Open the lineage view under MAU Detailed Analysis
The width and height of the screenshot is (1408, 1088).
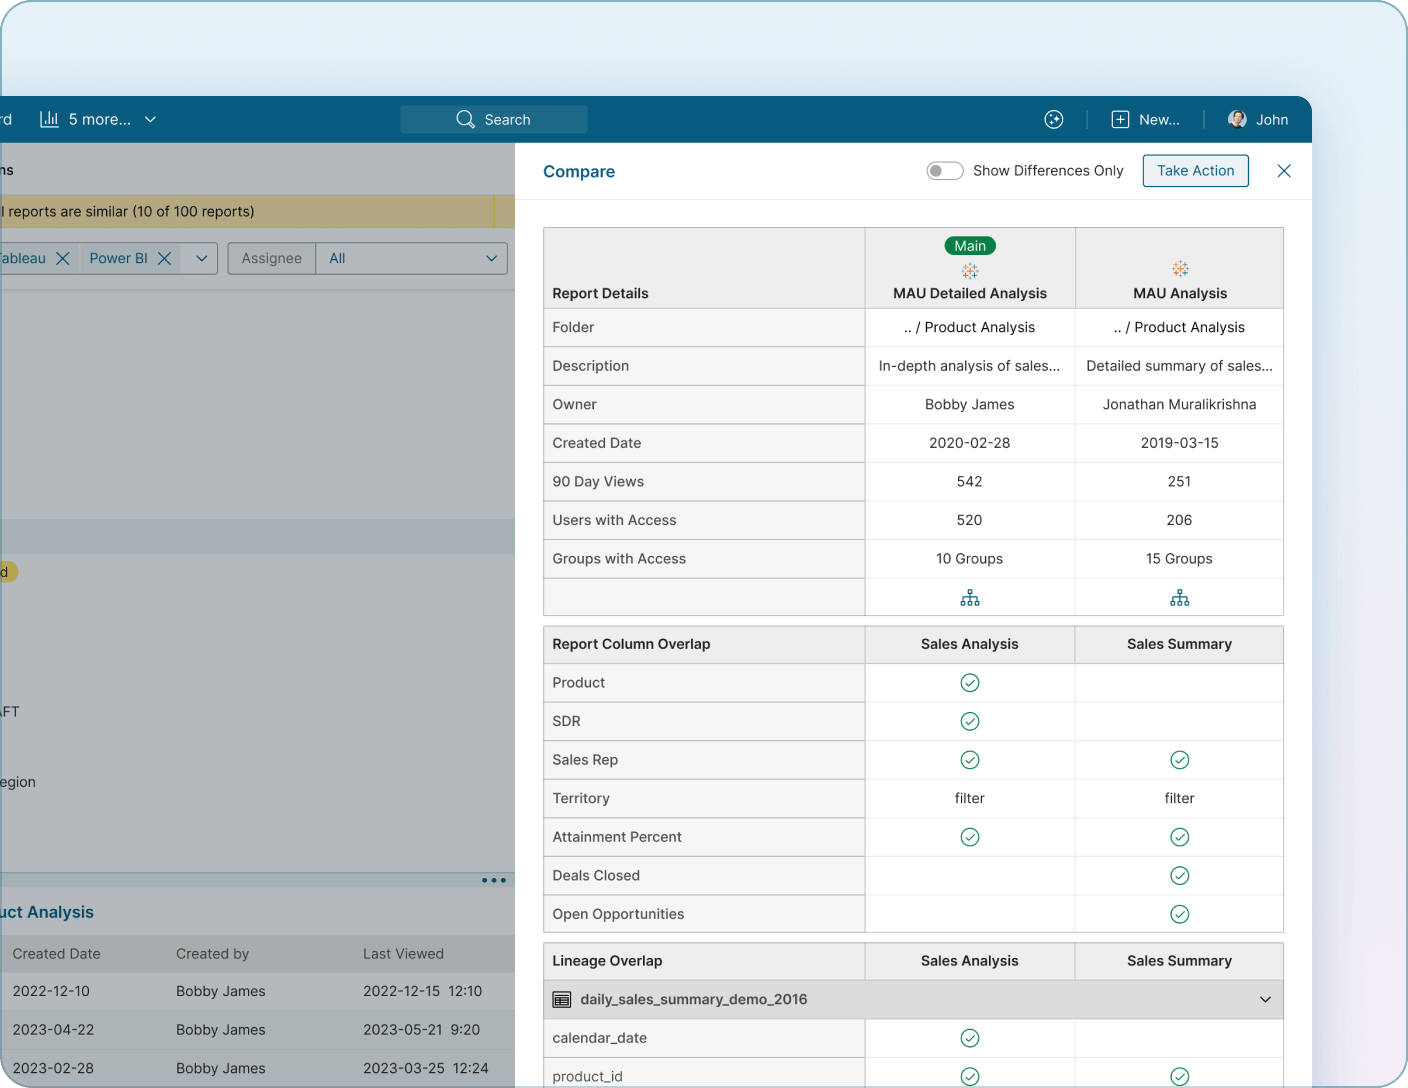[969, 597]
